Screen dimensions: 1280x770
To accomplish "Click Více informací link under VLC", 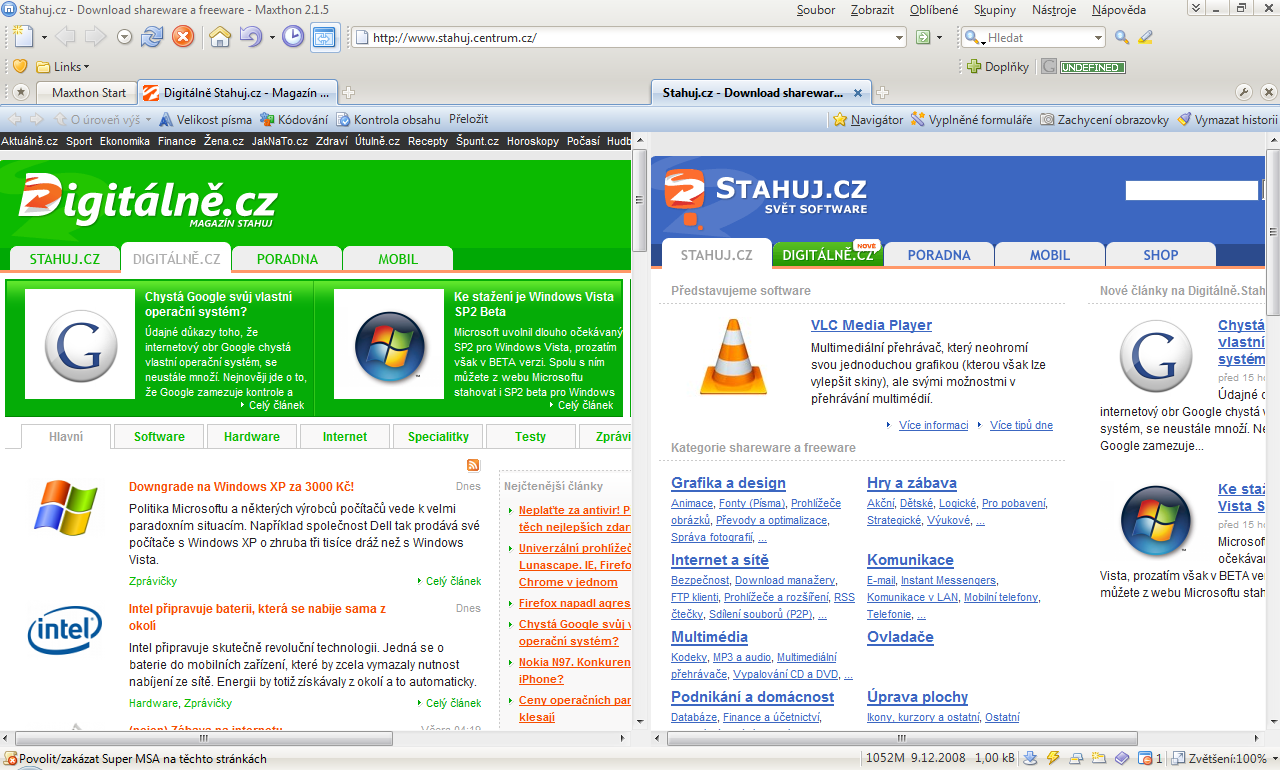I will coord(933,425).
